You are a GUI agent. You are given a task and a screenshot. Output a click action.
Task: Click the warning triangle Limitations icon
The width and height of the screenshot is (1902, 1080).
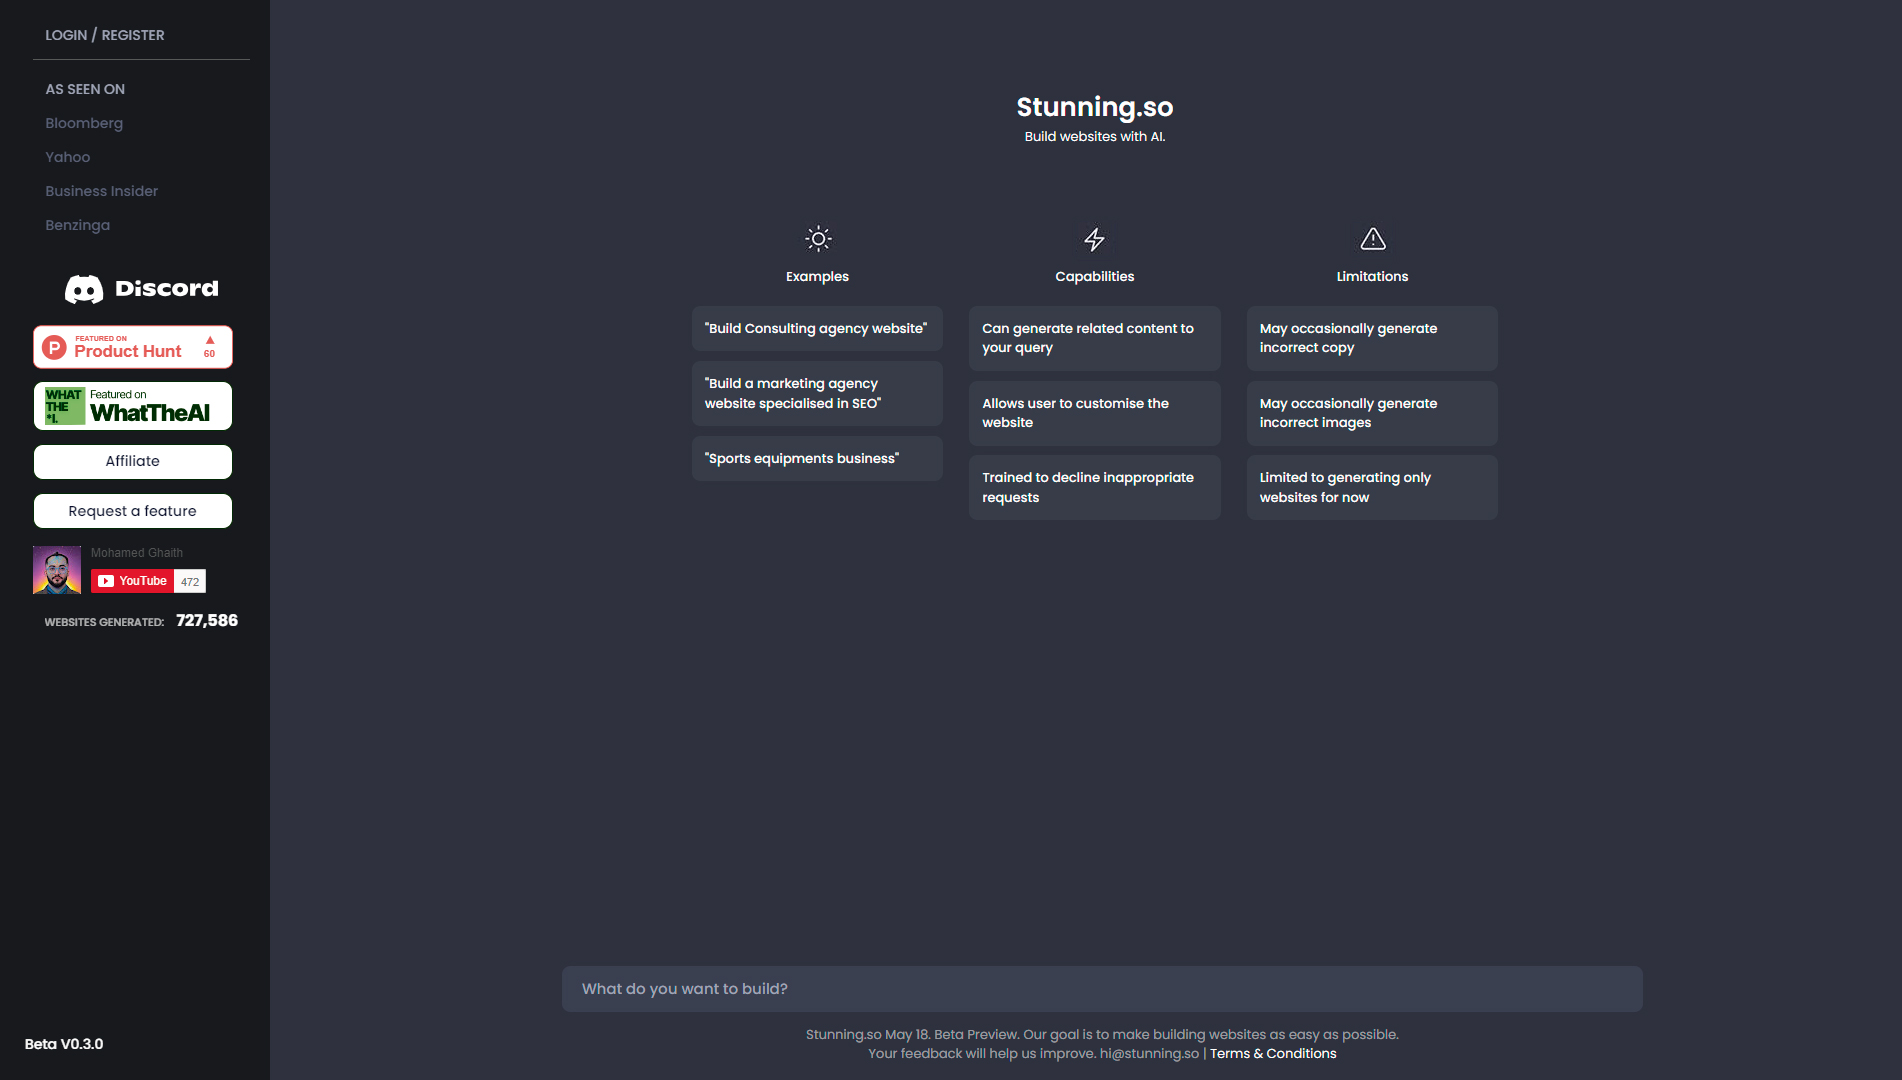pos(1372,239)
